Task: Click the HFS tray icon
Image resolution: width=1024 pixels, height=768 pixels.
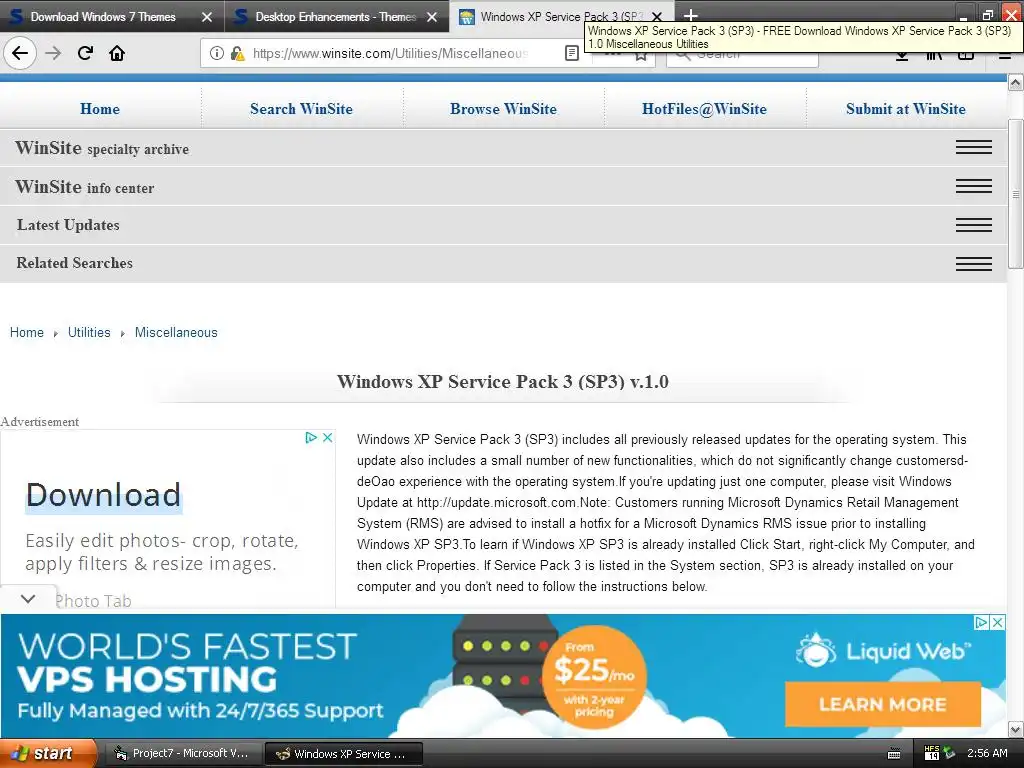Action: pyautogui.click(x=932, y=753)
